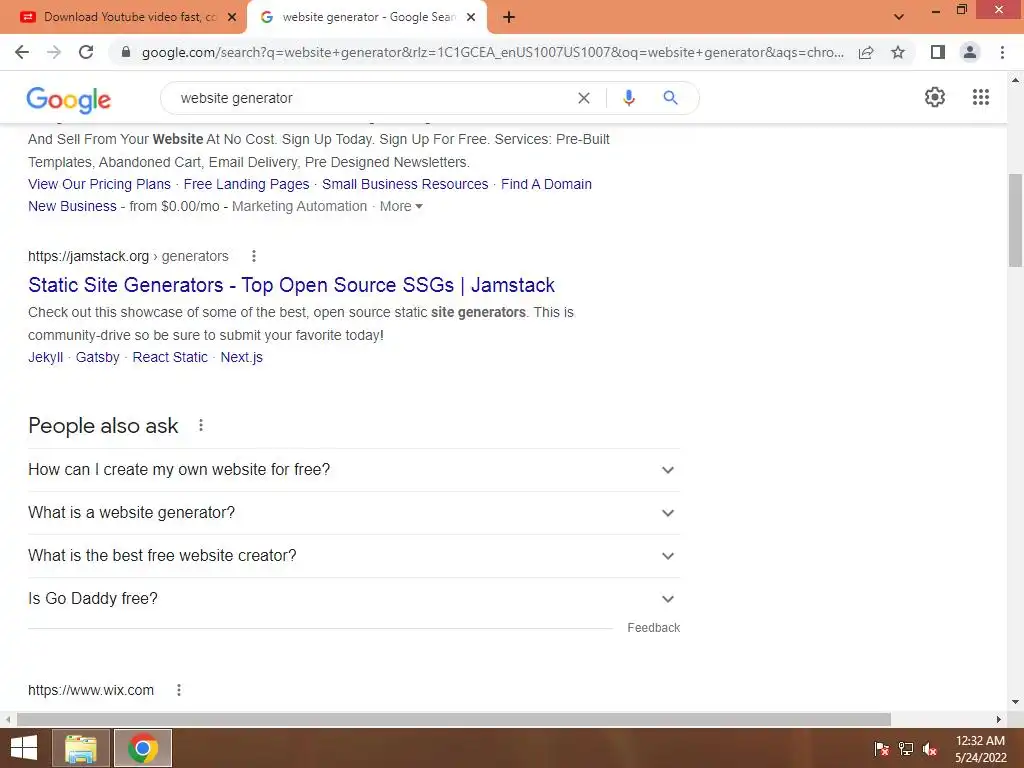The width and height of the screenshot is (1024, 768).
Task: View site info via the padlock icon
Action: tap(126, 52)
